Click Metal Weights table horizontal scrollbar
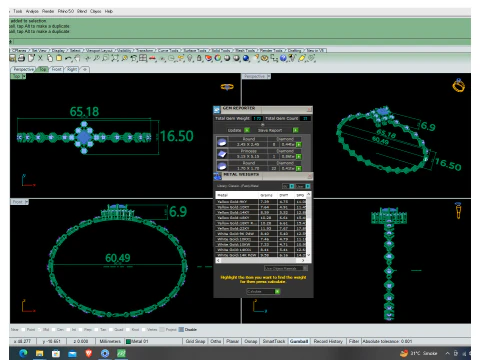Image resolution: width=480 pixels, height=360 pixels. (261, 260)
